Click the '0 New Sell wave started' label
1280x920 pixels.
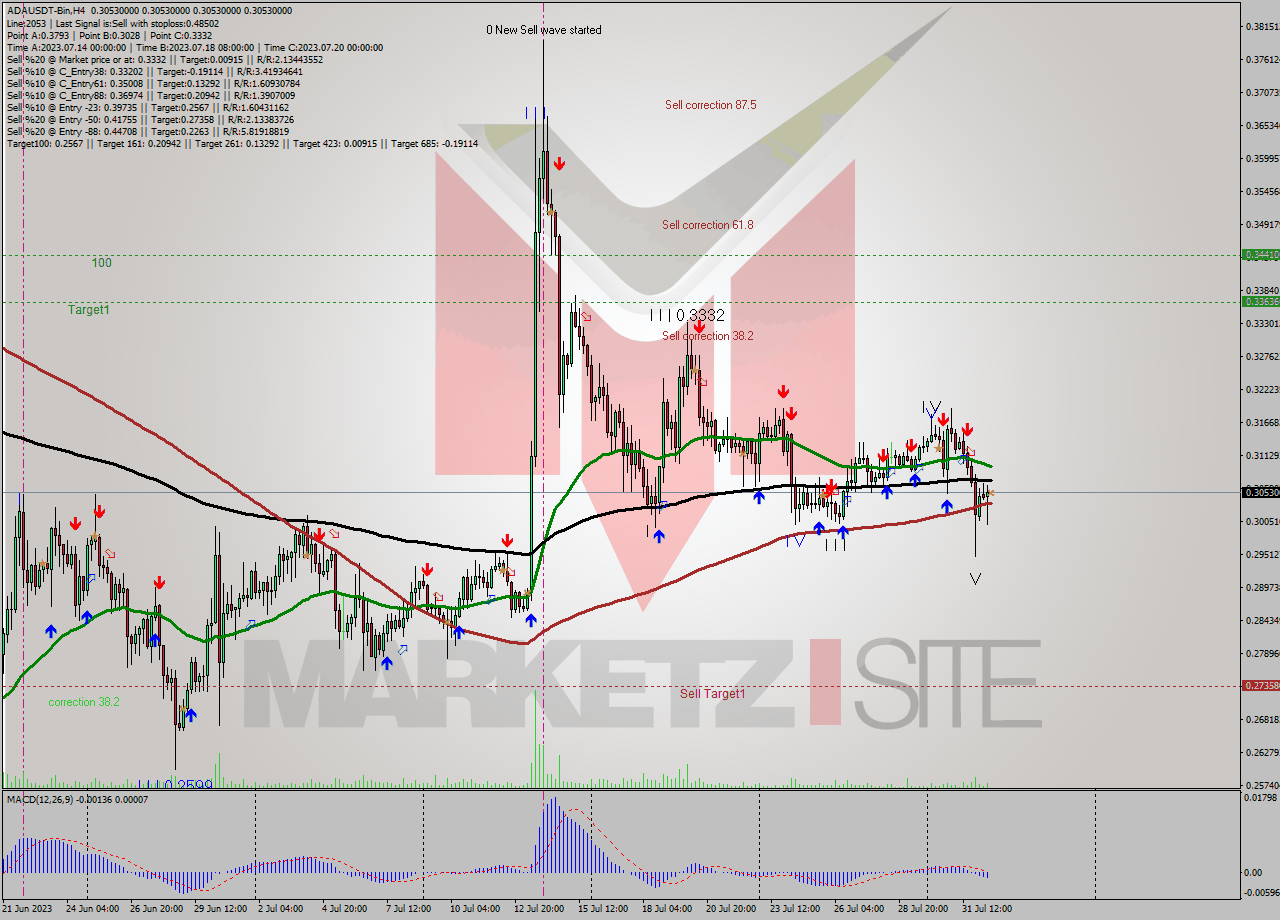click(544, 30)
